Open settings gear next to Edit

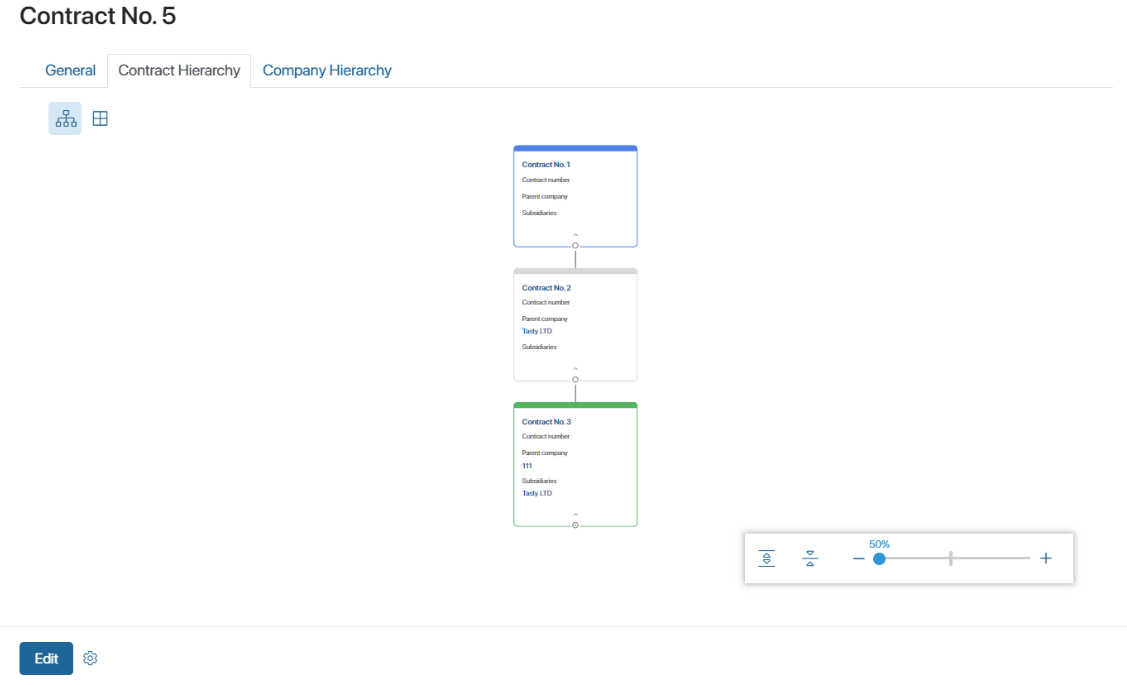point(90,658)
